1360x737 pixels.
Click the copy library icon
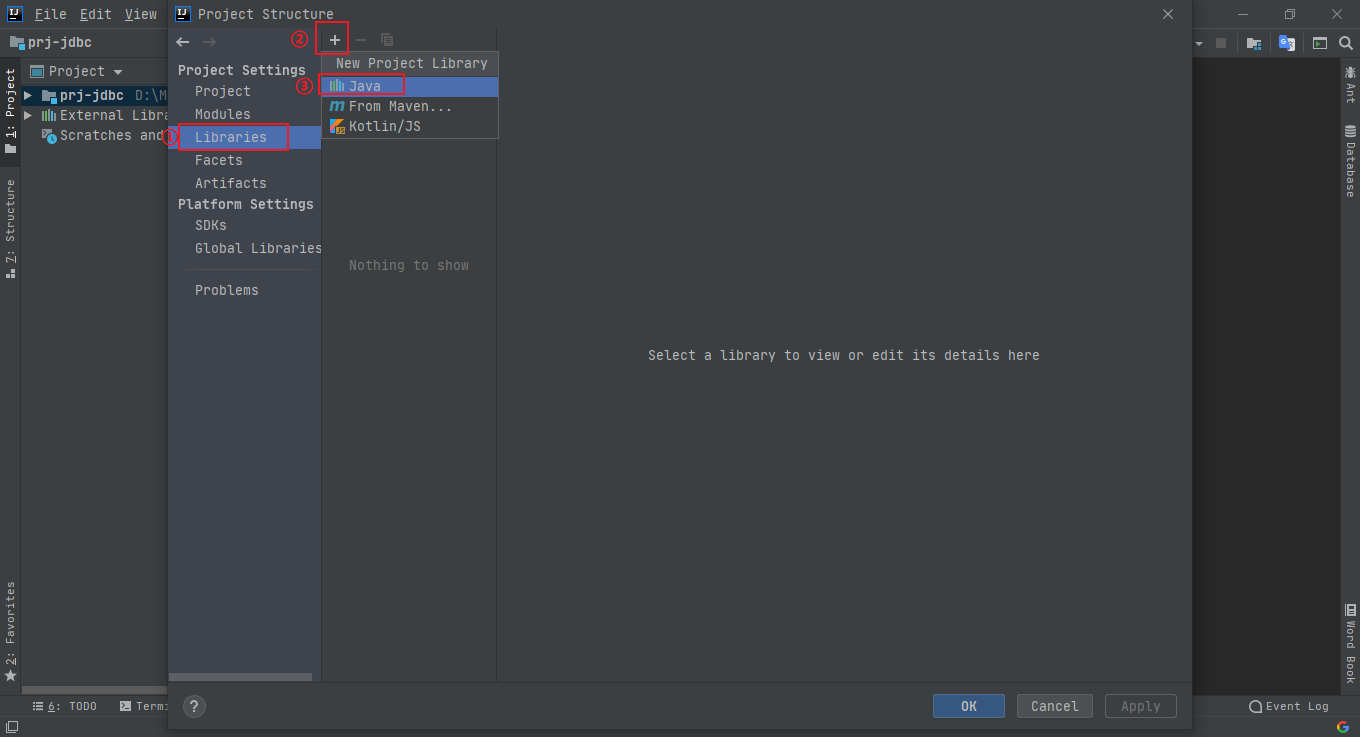387,40
